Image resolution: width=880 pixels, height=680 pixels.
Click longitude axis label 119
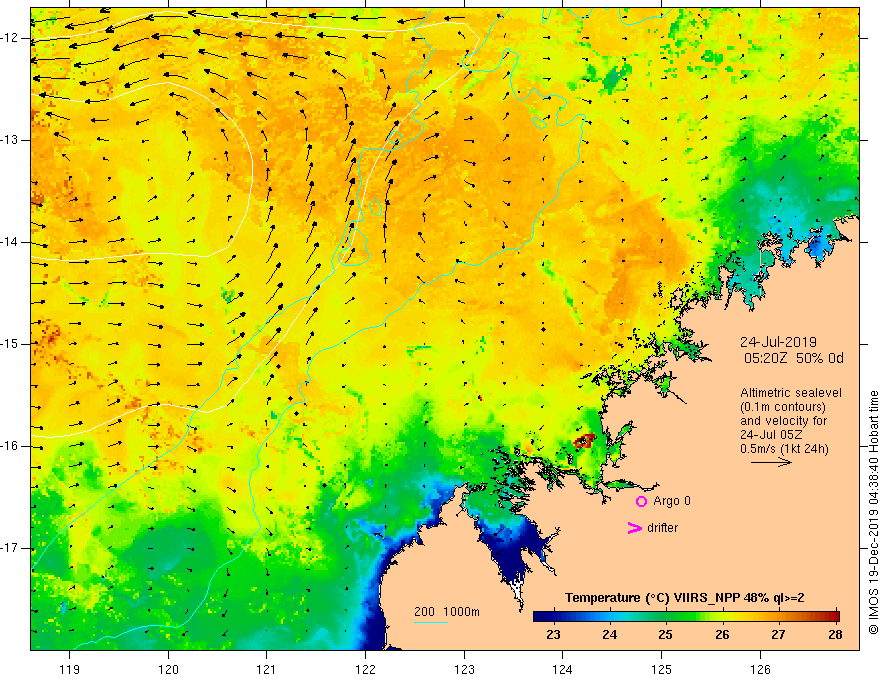point(69,669)
